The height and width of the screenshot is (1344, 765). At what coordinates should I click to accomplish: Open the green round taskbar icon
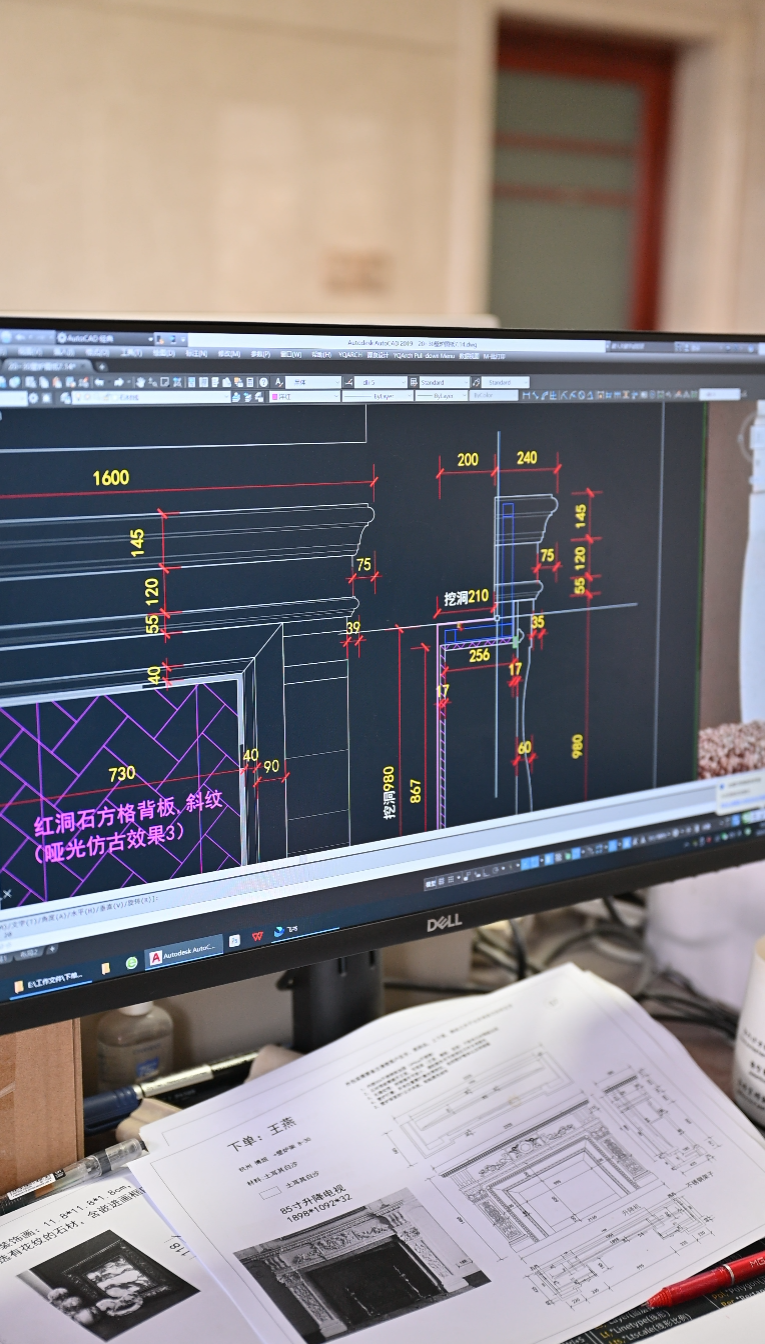pyautogui.click(x=131, y=962)
